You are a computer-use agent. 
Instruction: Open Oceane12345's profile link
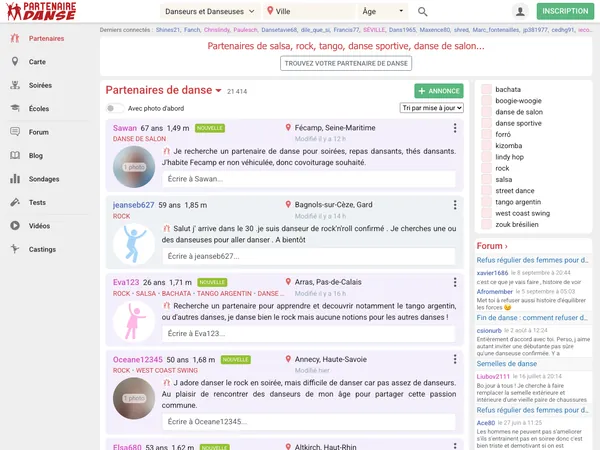(x=138, y=359)
